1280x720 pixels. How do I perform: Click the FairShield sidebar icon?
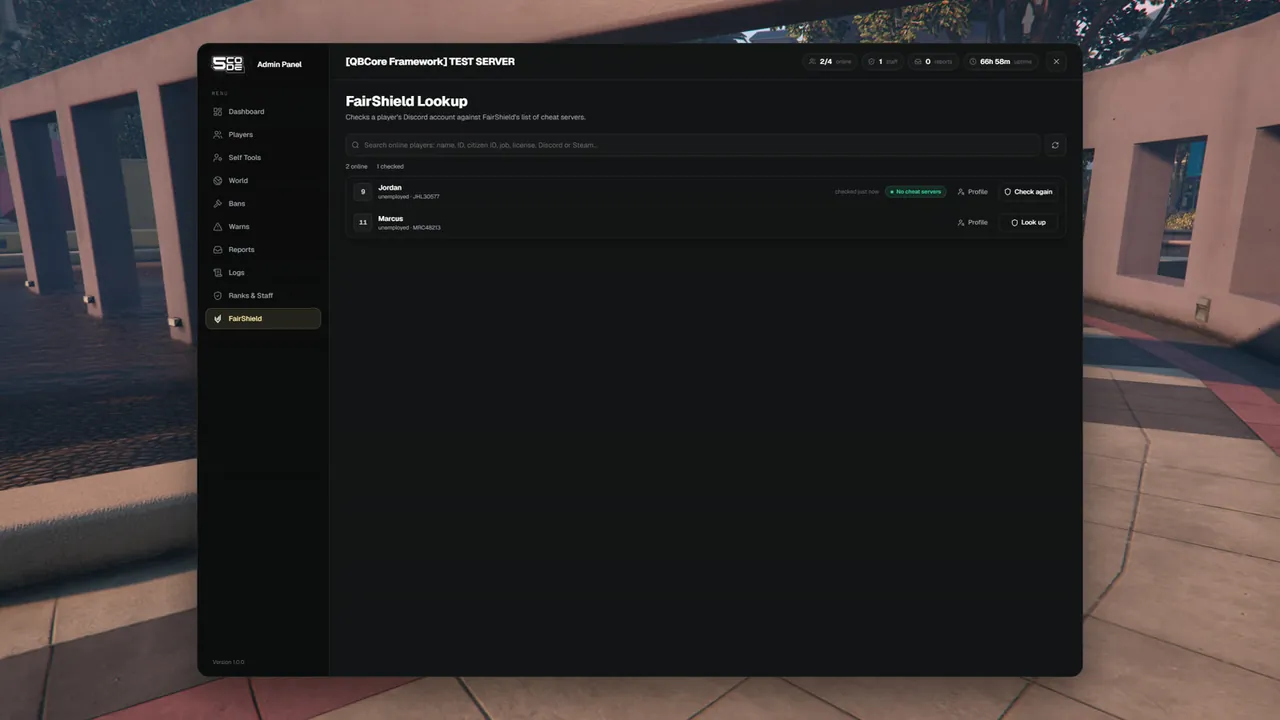pos(218,319)
